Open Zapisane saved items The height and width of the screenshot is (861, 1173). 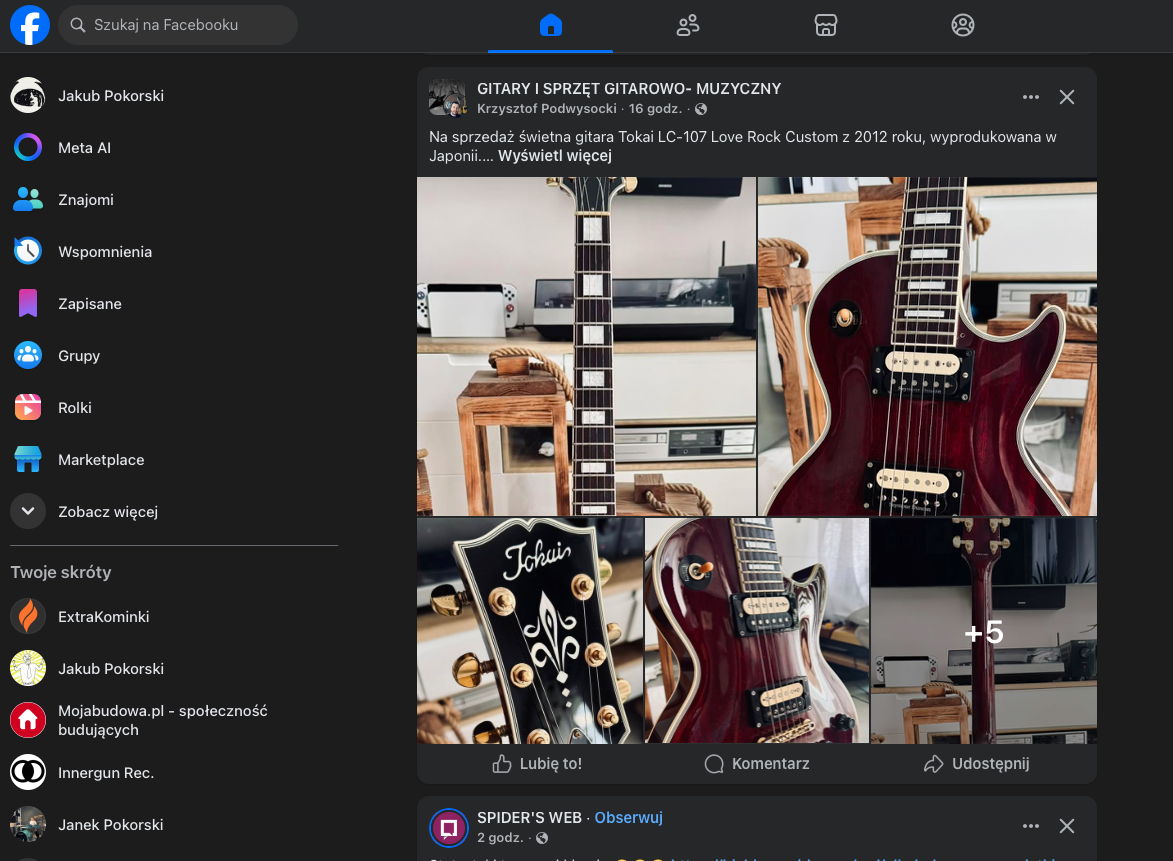(89, 304)
